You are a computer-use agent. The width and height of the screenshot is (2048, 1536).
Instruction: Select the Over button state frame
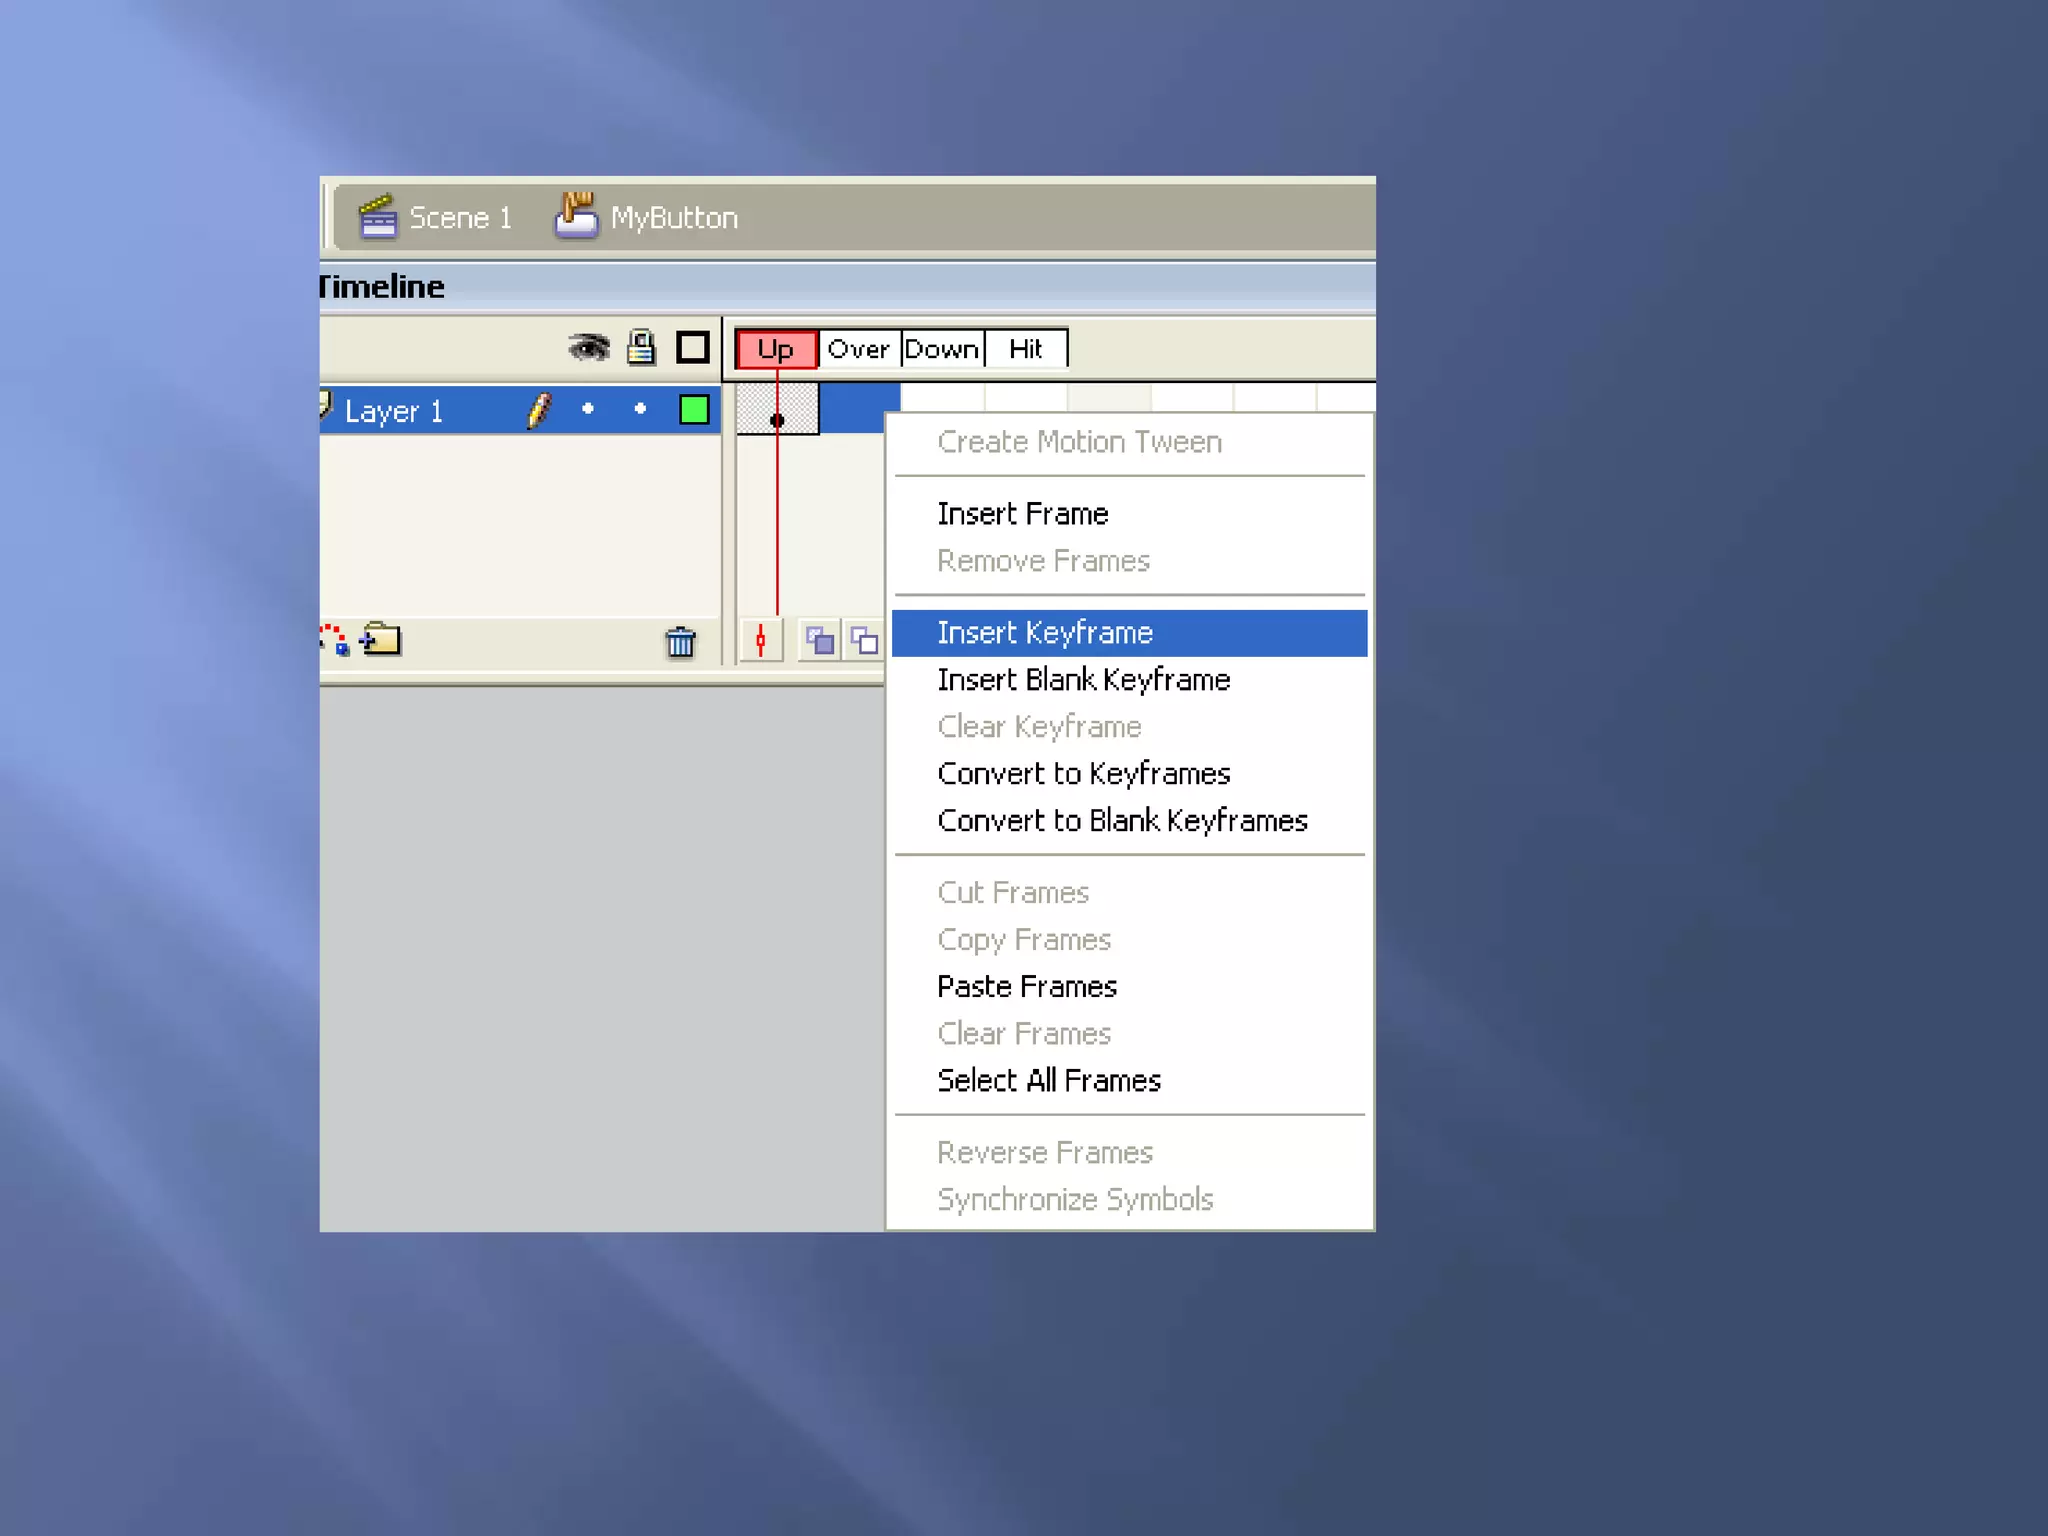pos(858,349)
